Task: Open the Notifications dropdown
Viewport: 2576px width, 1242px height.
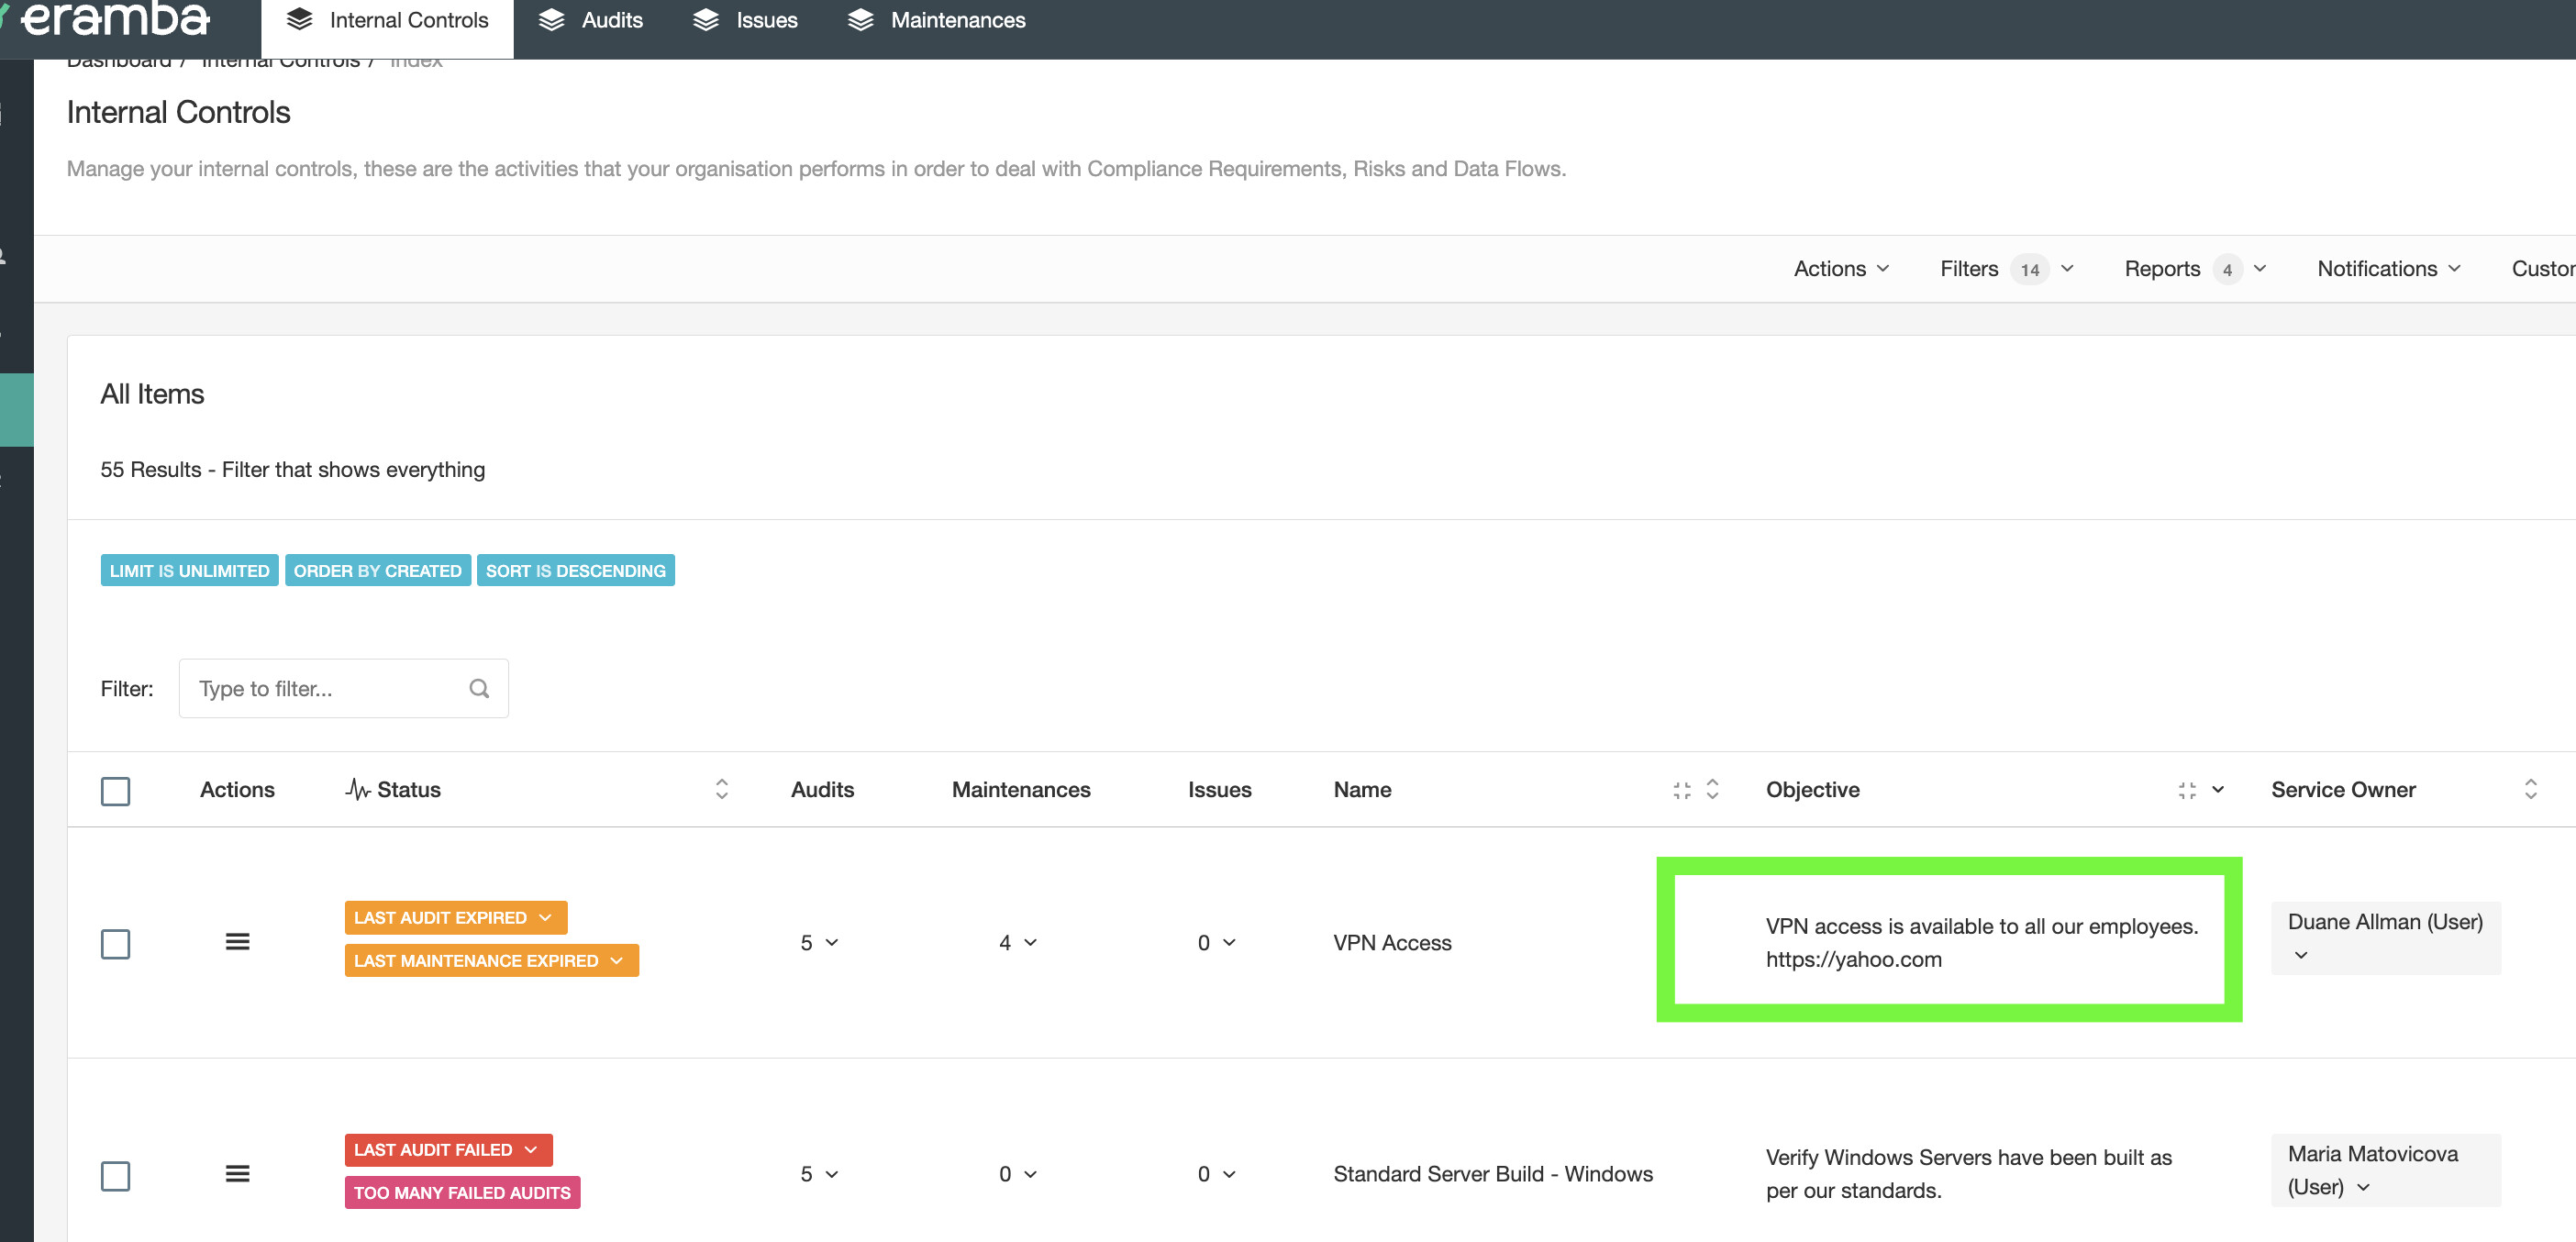Action: pos(2389,268)
